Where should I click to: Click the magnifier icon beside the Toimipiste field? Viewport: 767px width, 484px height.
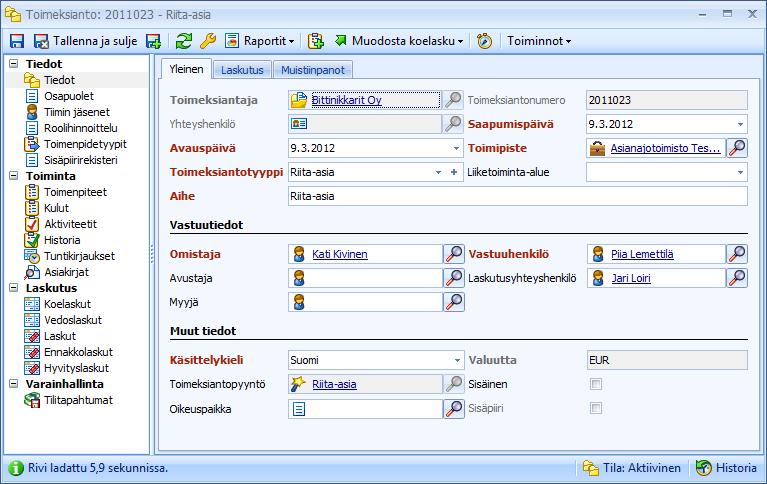tap(737, 148)
